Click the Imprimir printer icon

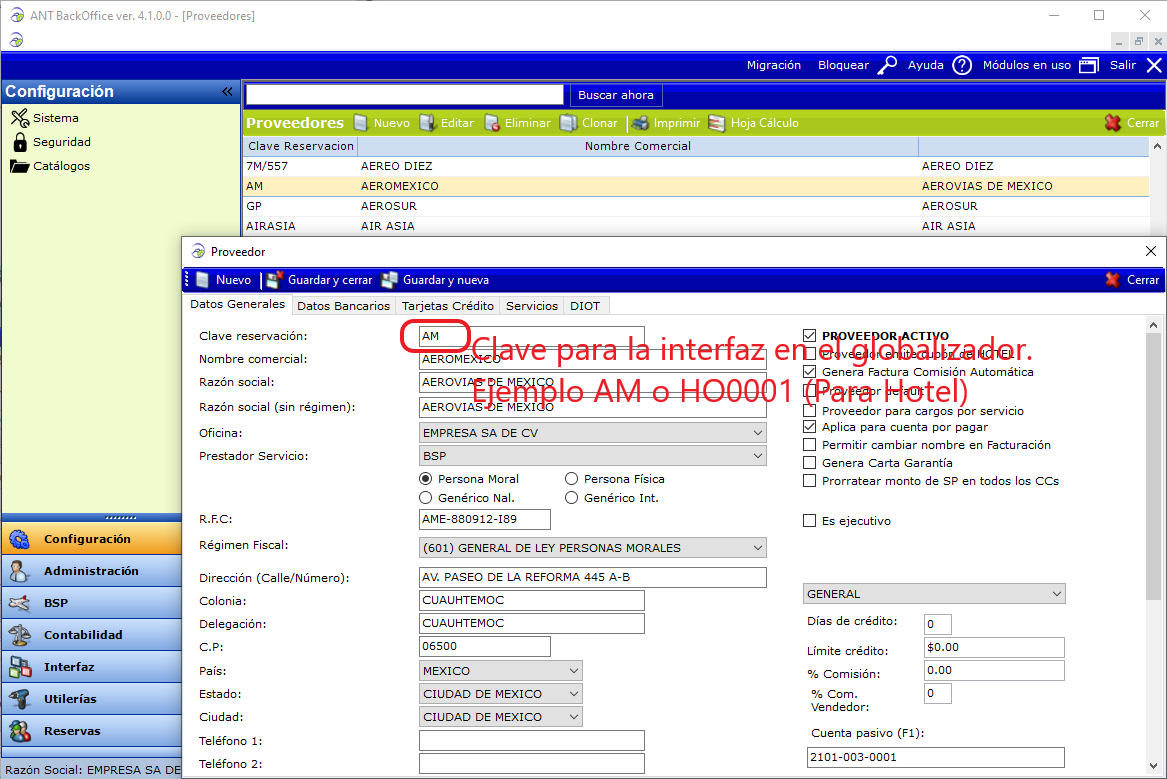click(640, 123)
